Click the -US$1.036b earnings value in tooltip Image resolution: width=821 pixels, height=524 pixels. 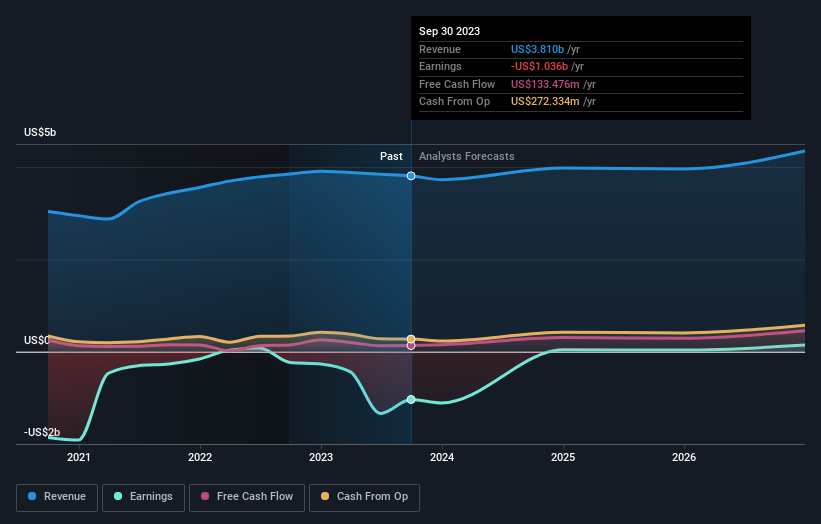539,66
